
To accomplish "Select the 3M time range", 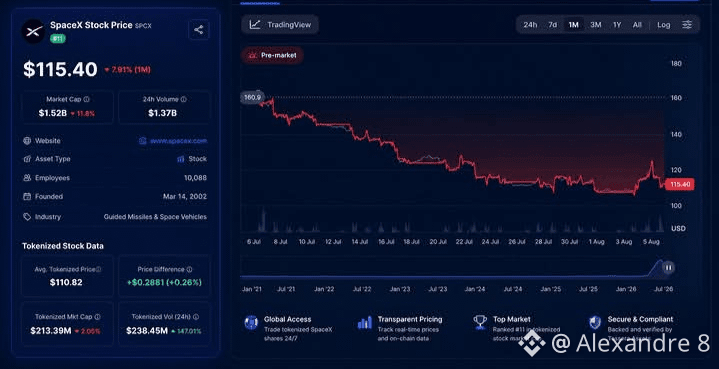I will click(x=596, y=25).
